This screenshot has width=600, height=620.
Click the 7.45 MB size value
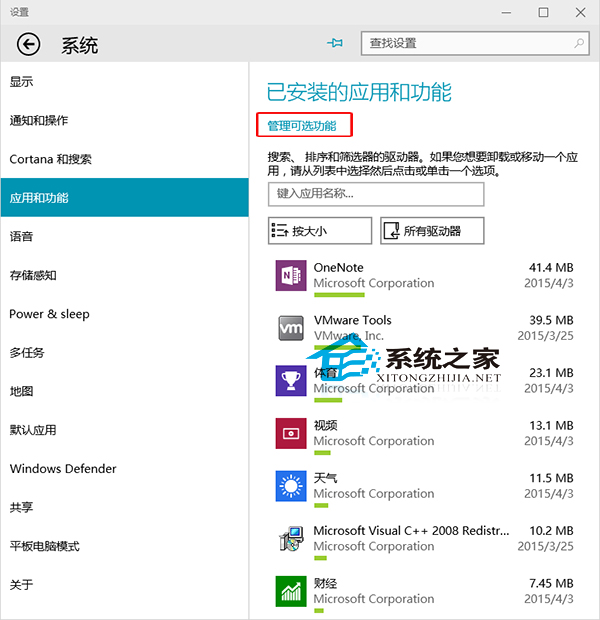(x=551, y=583)
